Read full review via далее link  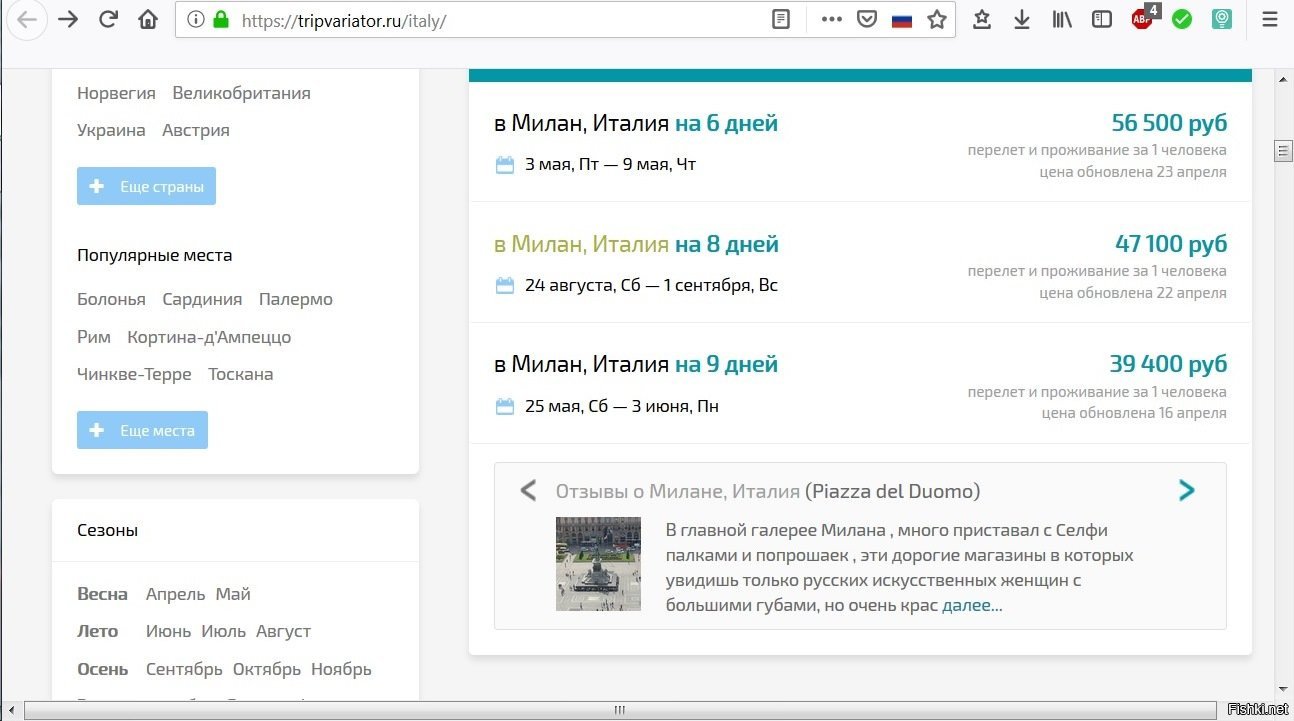(x=972, y=605)
